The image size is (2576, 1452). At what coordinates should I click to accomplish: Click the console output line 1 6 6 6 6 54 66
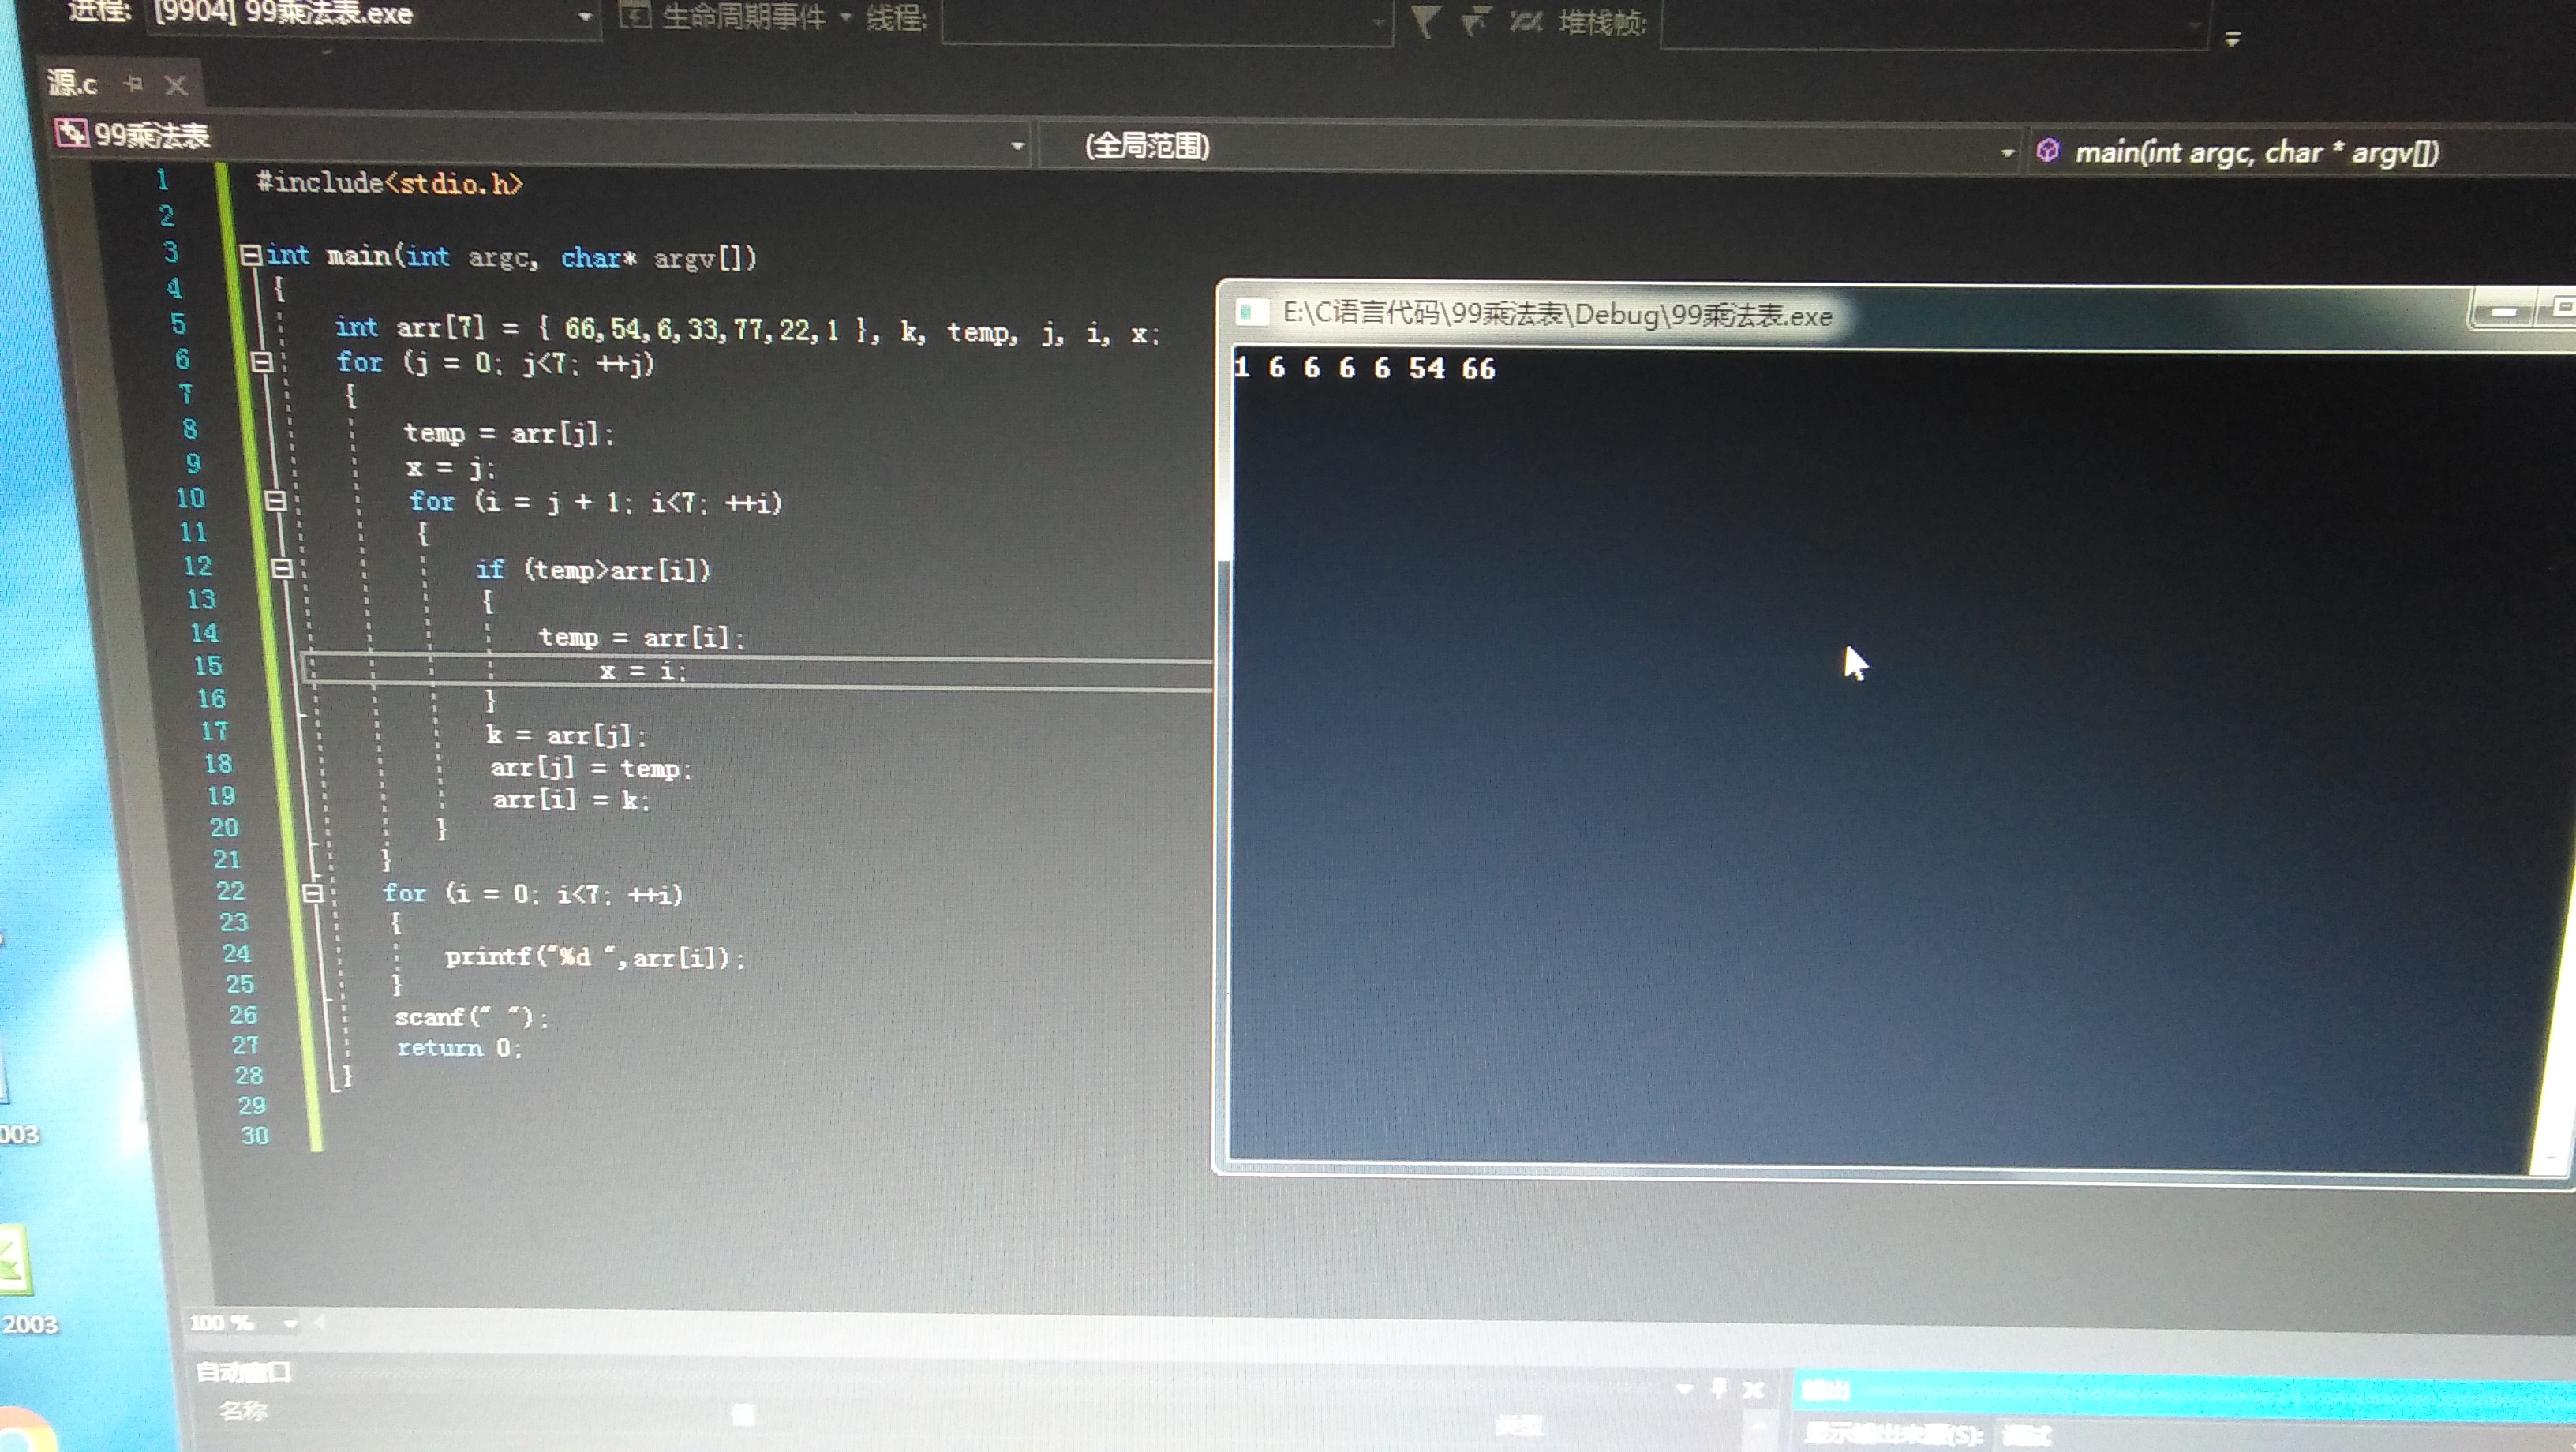[1365, 369]
